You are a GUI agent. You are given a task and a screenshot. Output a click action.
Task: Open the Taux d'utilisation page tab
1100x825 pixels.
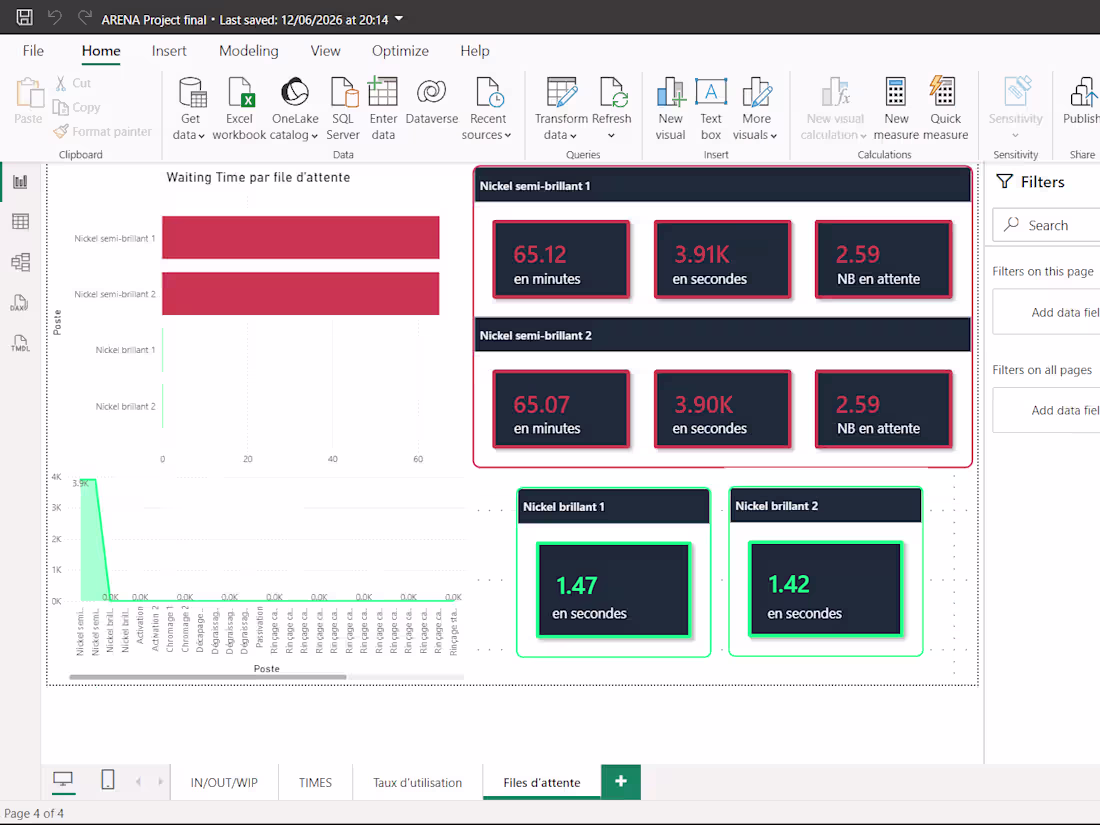point(417,782)
